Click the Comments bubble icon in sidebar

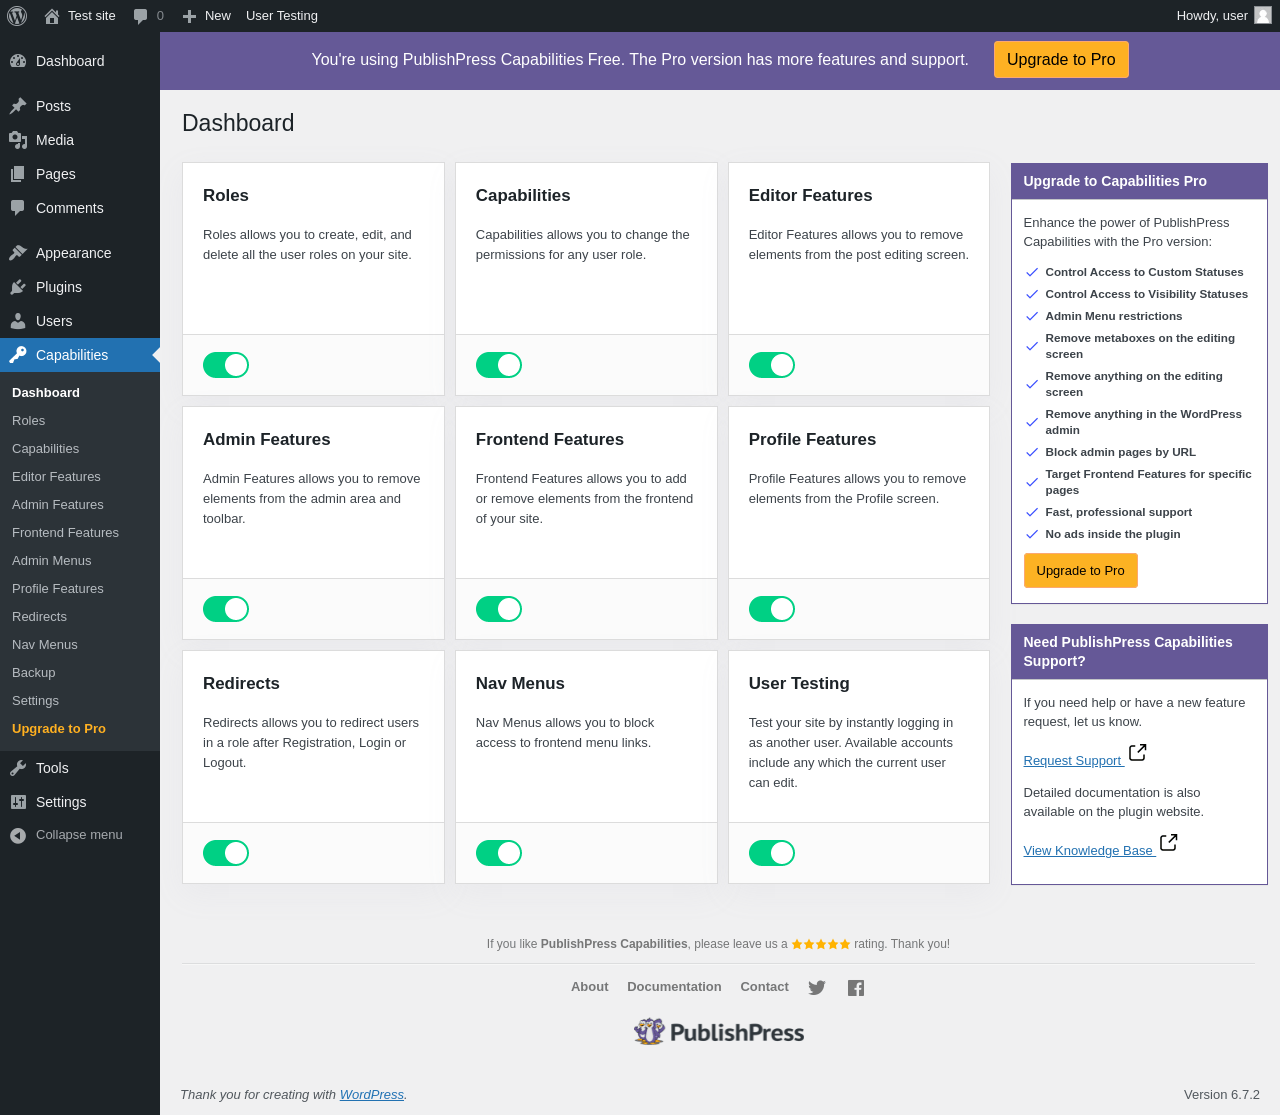coord(18,208)
